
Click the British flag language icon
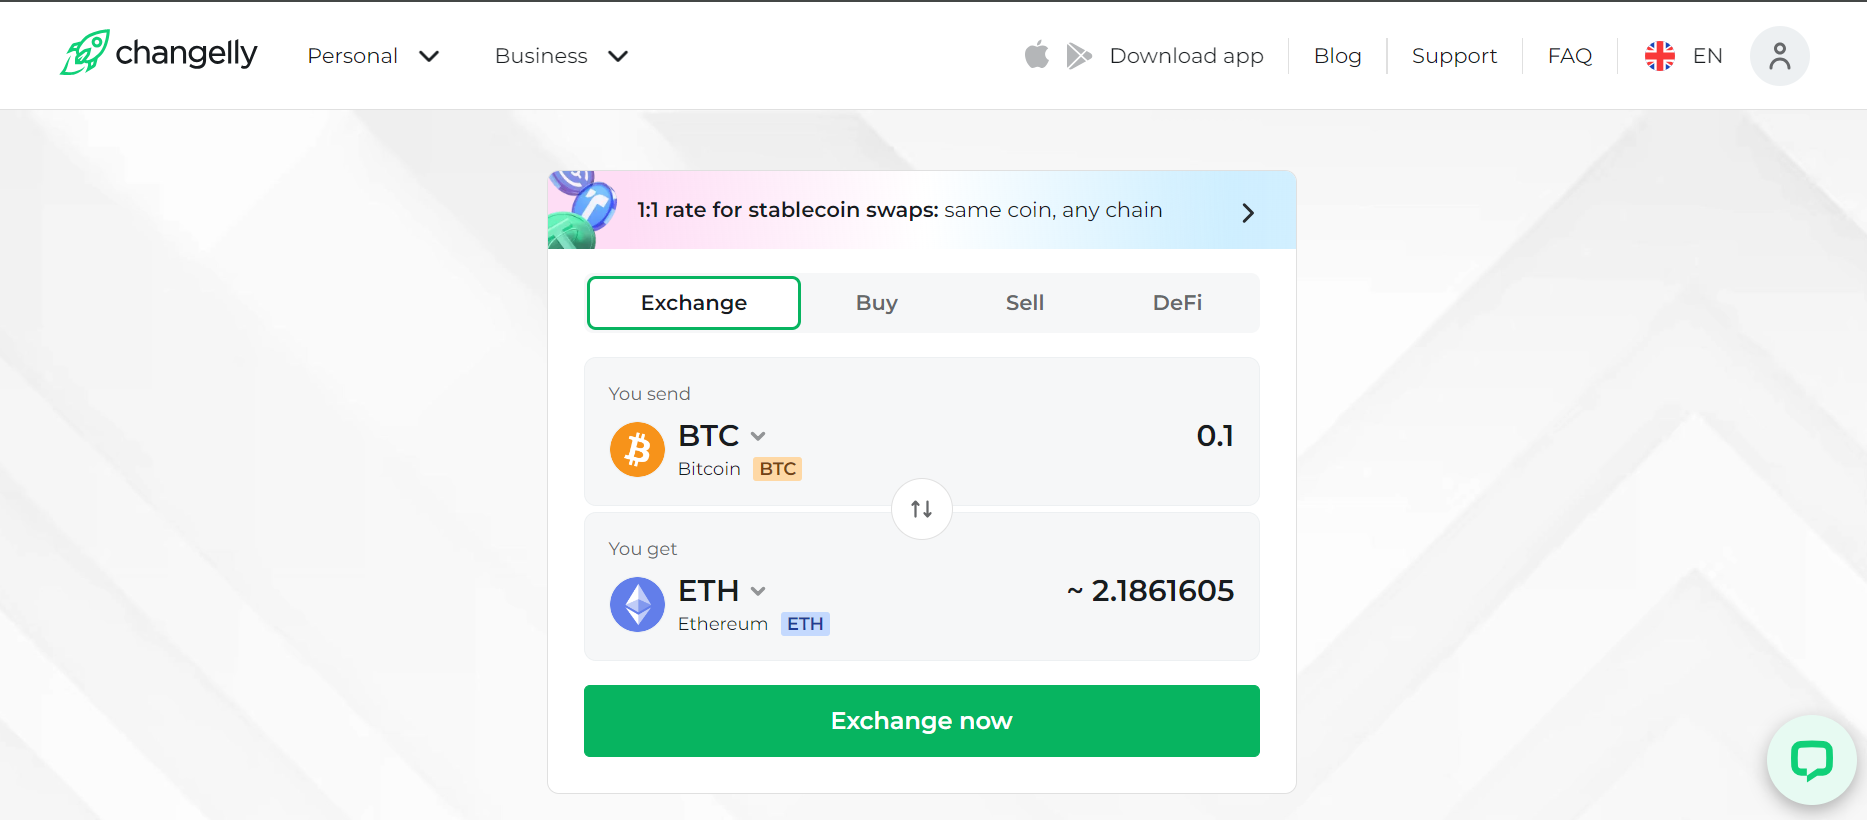[x=1659, y=56]
